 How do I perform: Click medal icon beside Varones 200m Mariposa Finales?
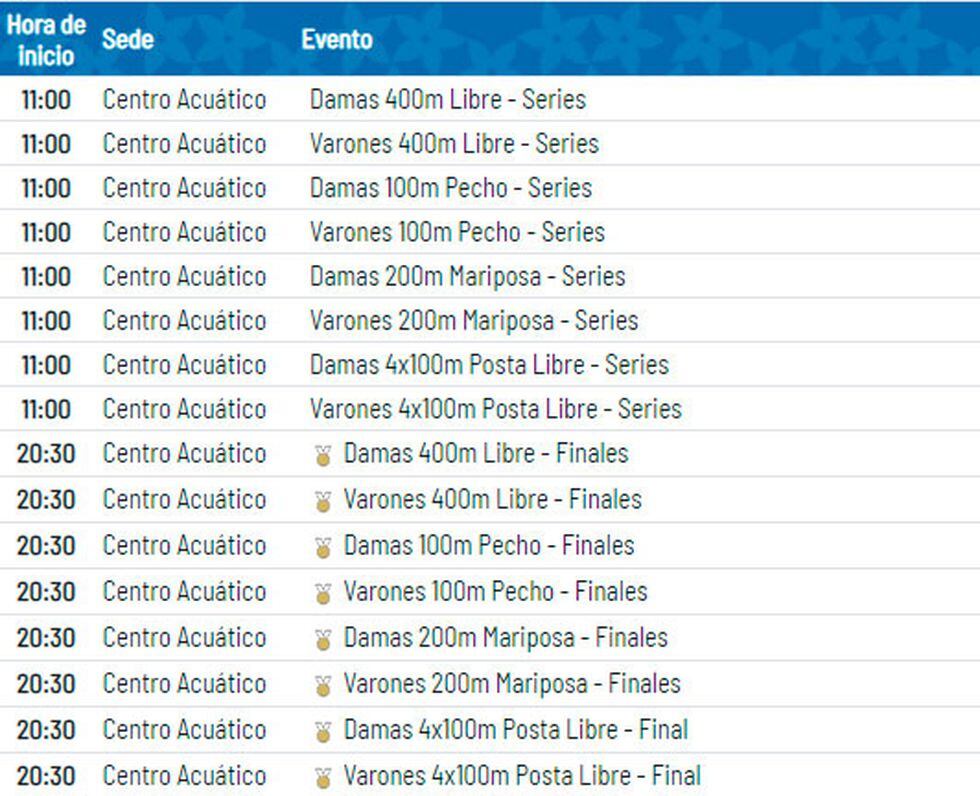(322, 686)
